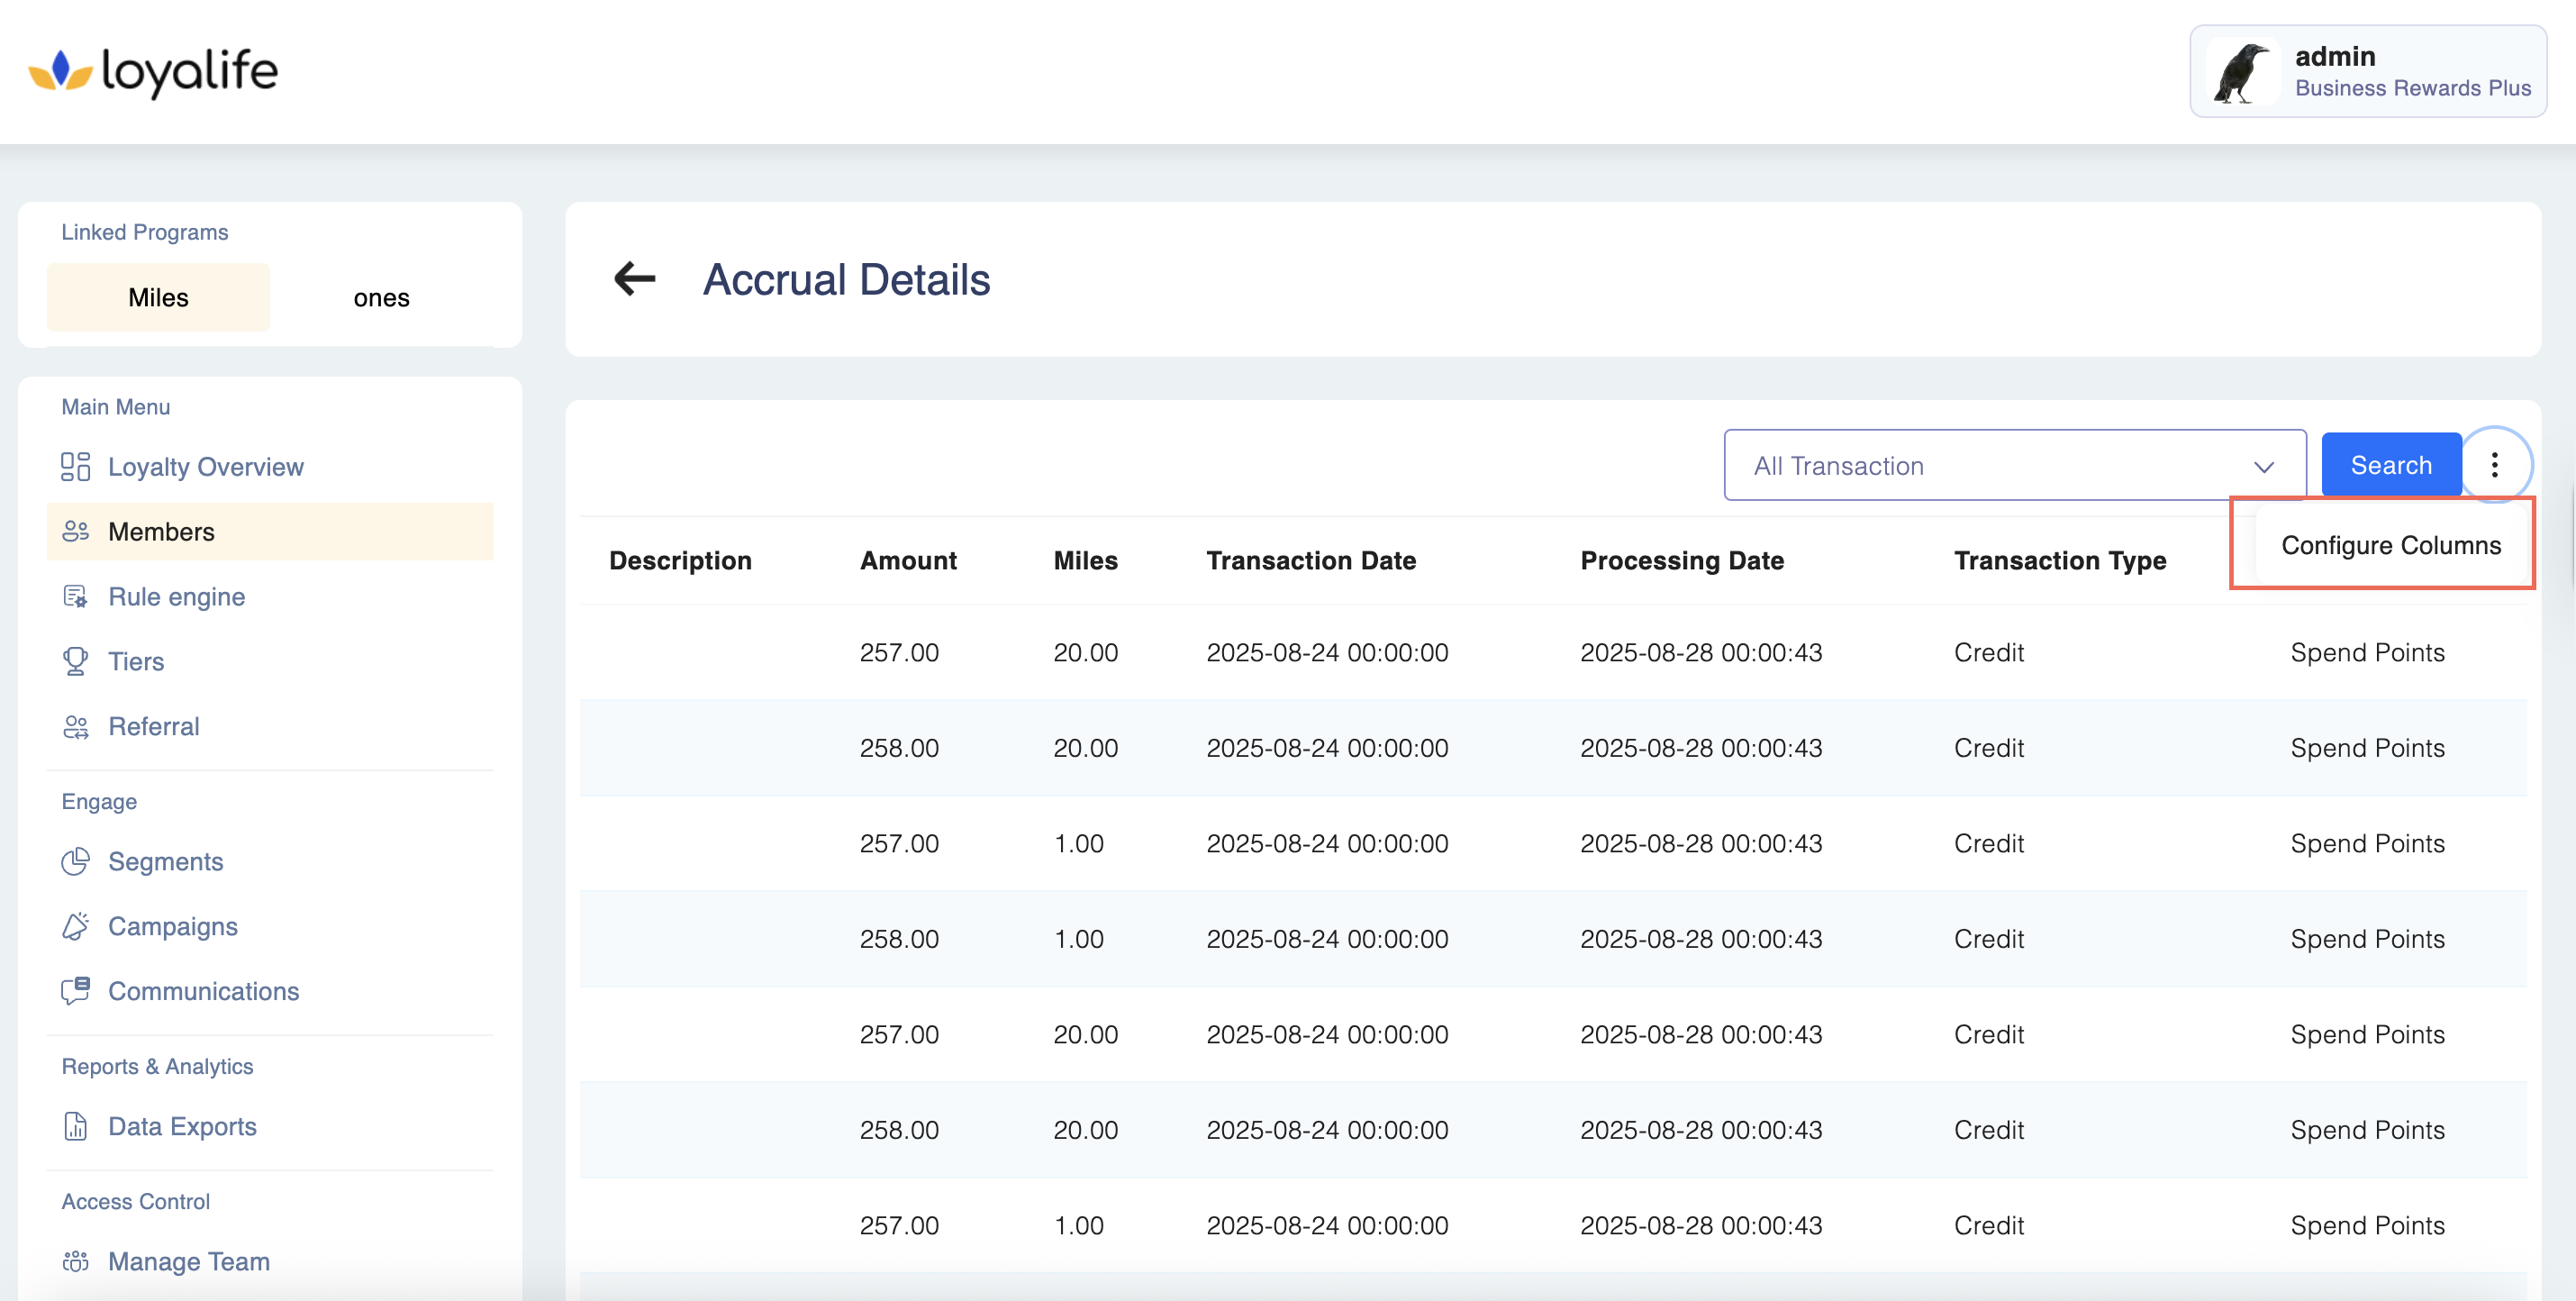This screenshot has width=2576, height=1301.
Task: Open admin Business Rewards Plus profile
Action: tap(2367, 72)
